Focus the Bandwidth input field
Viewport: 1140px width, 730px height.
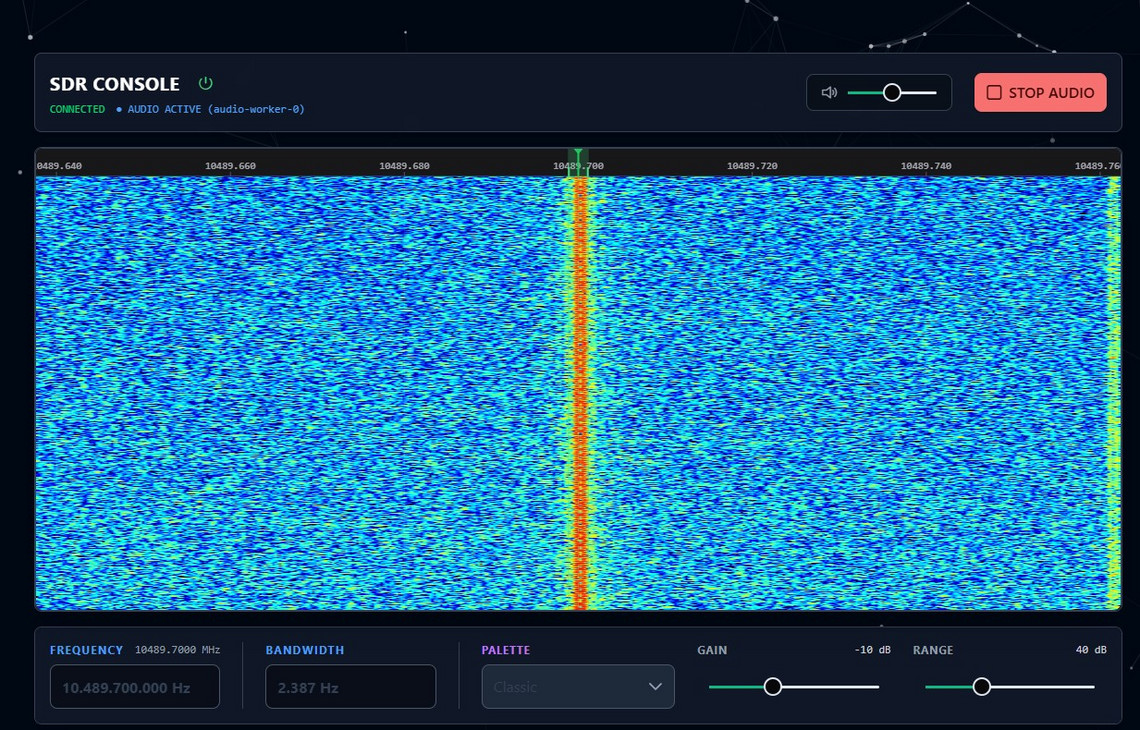(350, 688)
